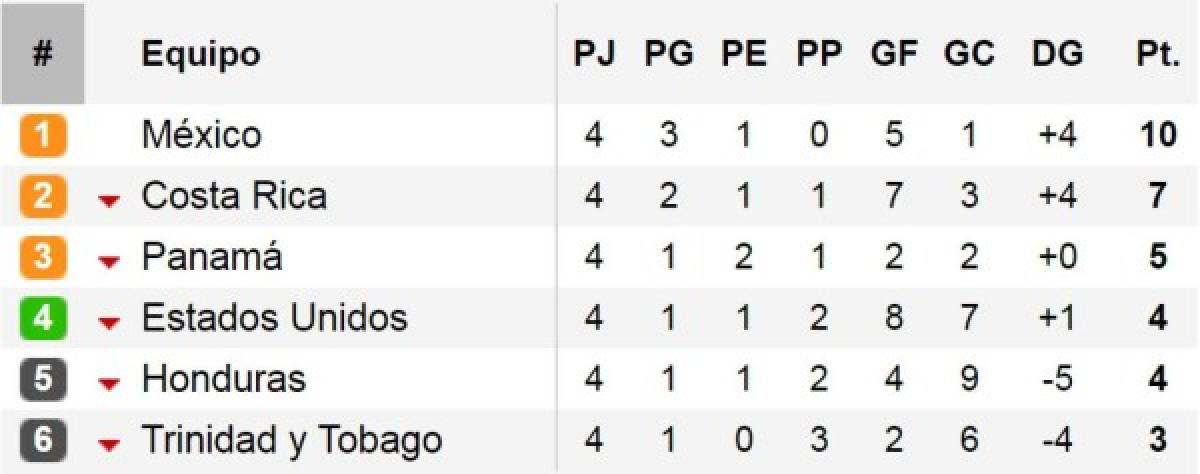Viewport: 1200px width, 474px height.
Task: Sort by the Pt. column header
Action: tap(1157, 54)
